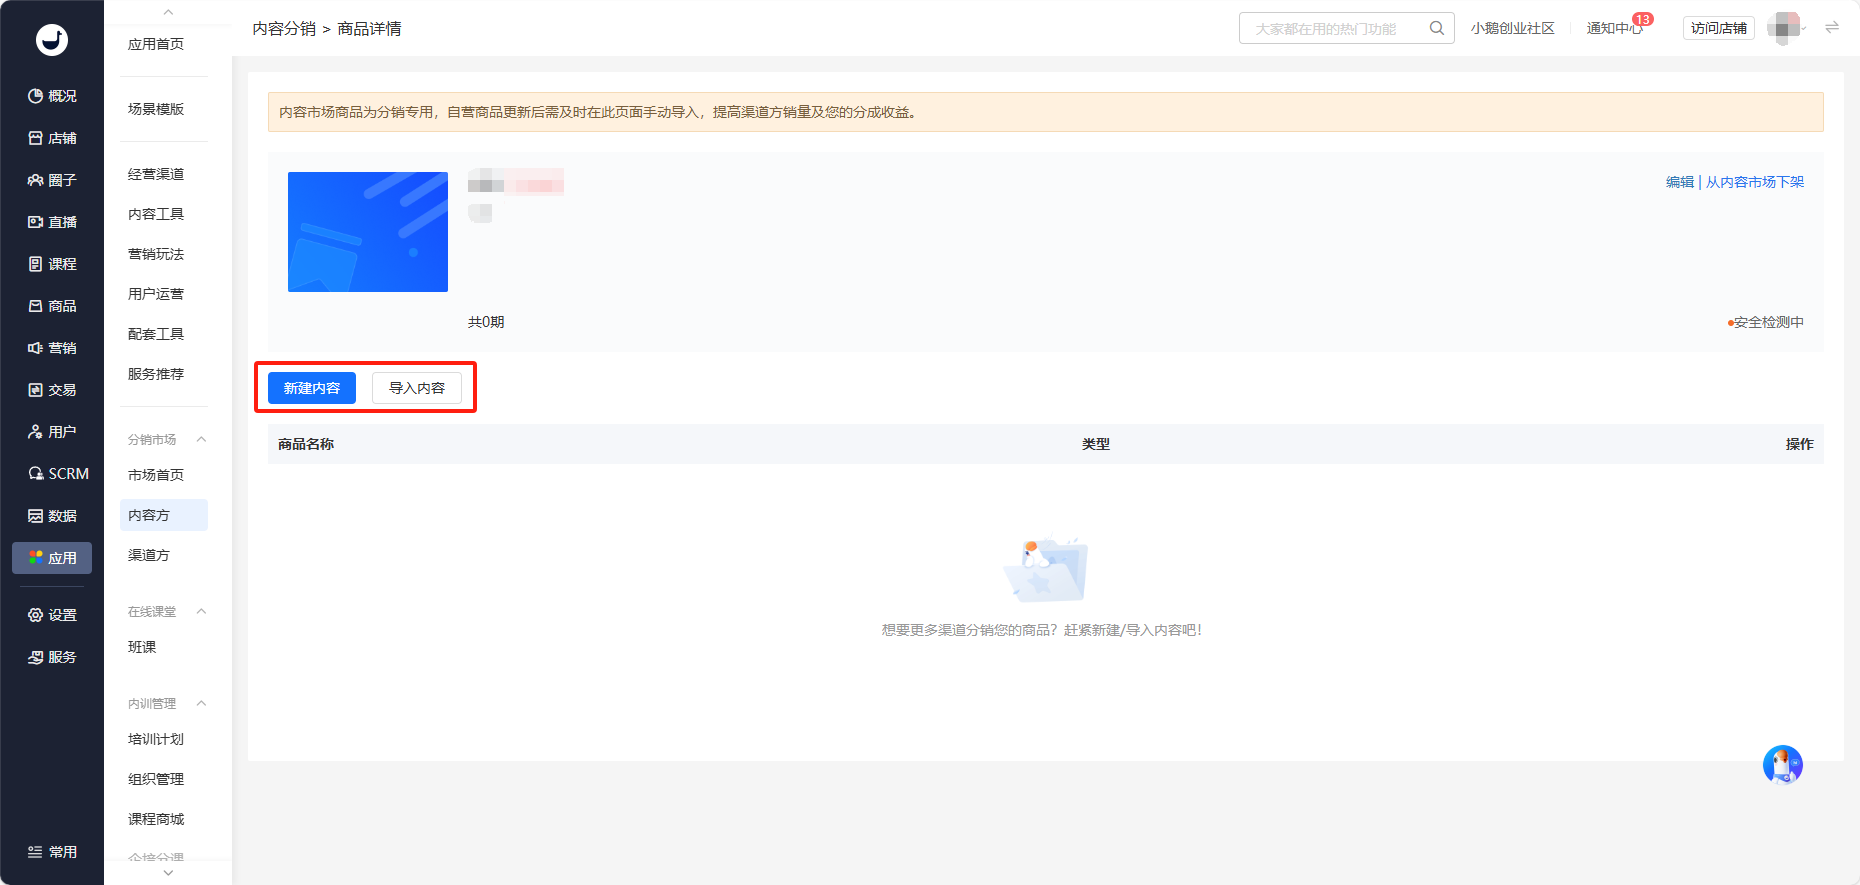Open 商品 products section

52,306
